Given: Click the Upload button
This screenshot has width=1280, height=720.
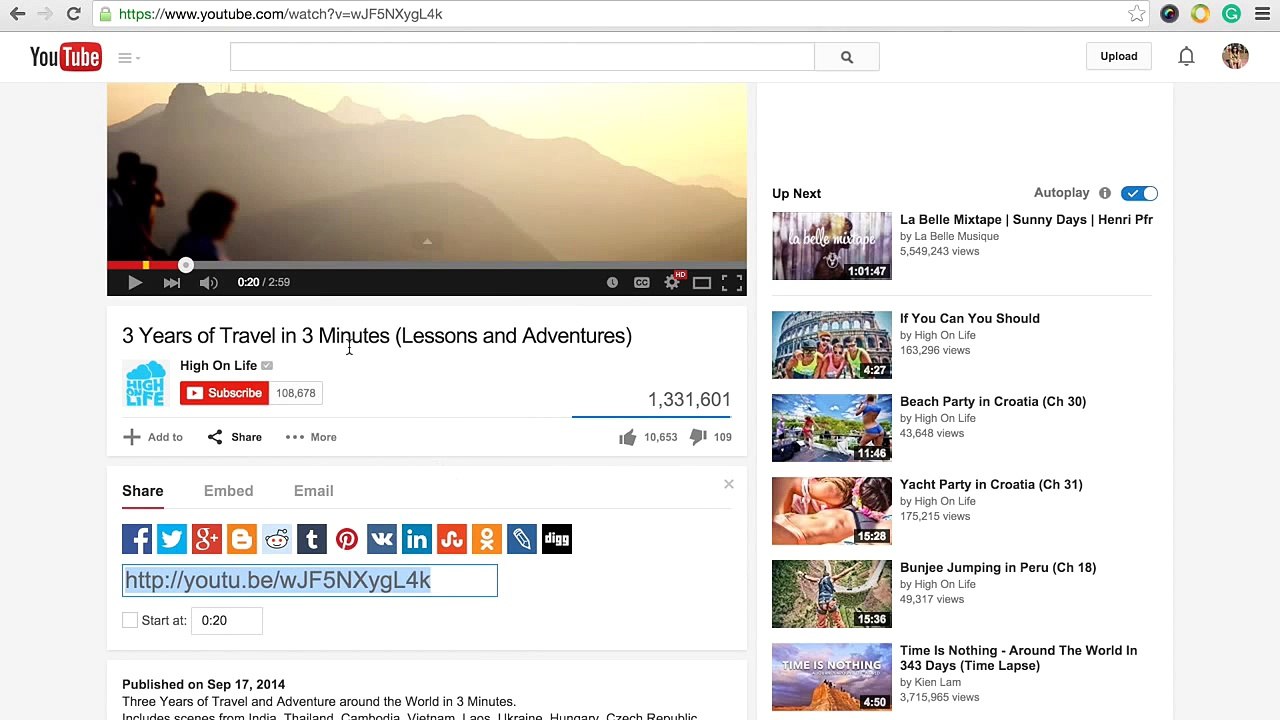Looking at the screenshot, I should [x=1119, y=57].
